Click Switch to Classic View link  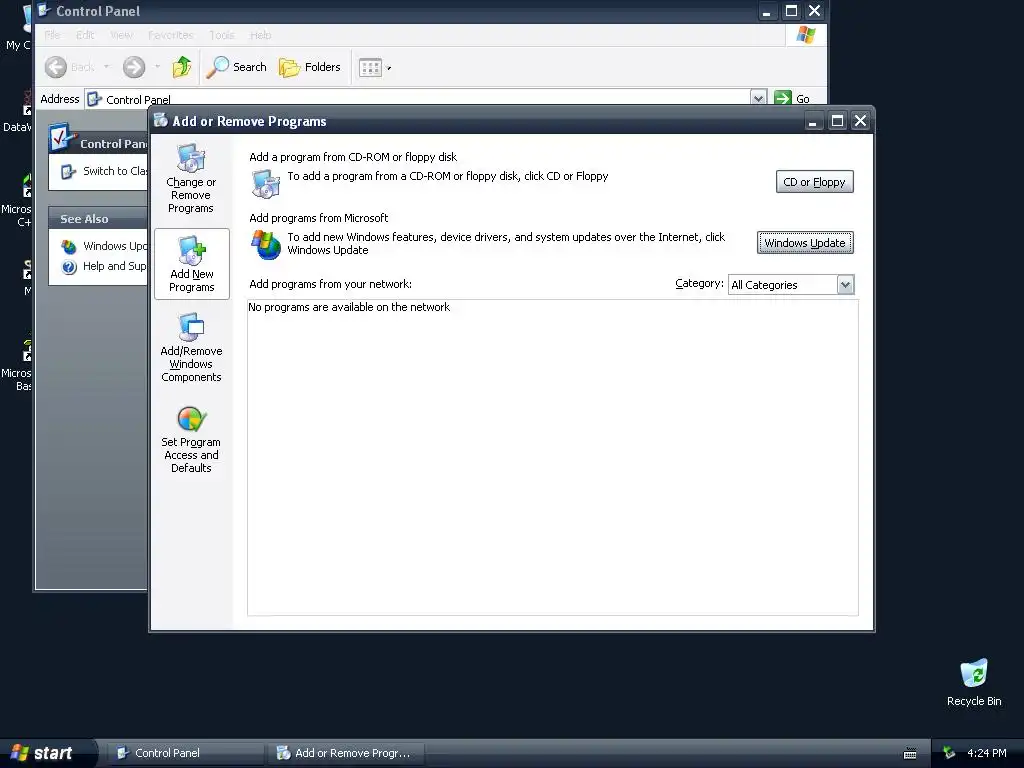[115, 171]
